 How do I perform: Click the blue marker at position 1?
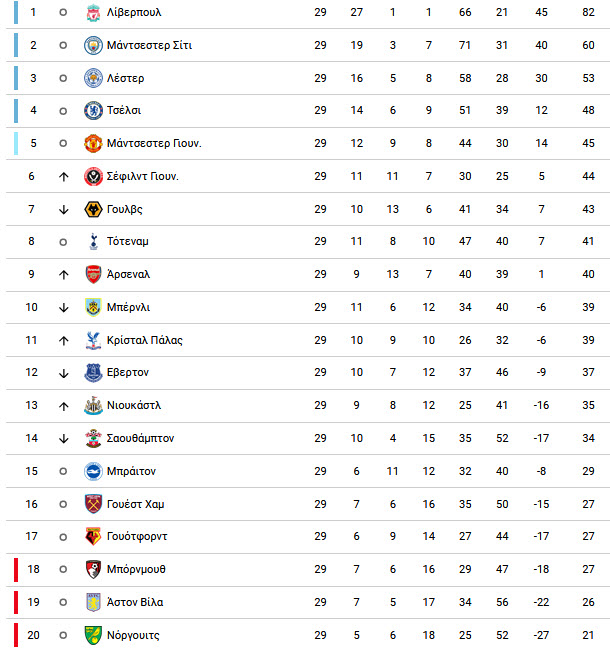click(16, 12)
